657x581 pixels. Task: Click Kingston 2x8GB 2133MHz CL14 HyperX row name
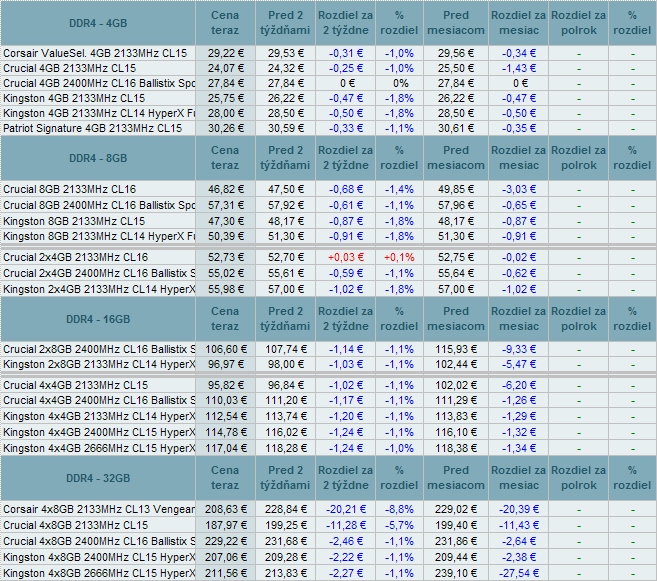(x=99, y=364)
